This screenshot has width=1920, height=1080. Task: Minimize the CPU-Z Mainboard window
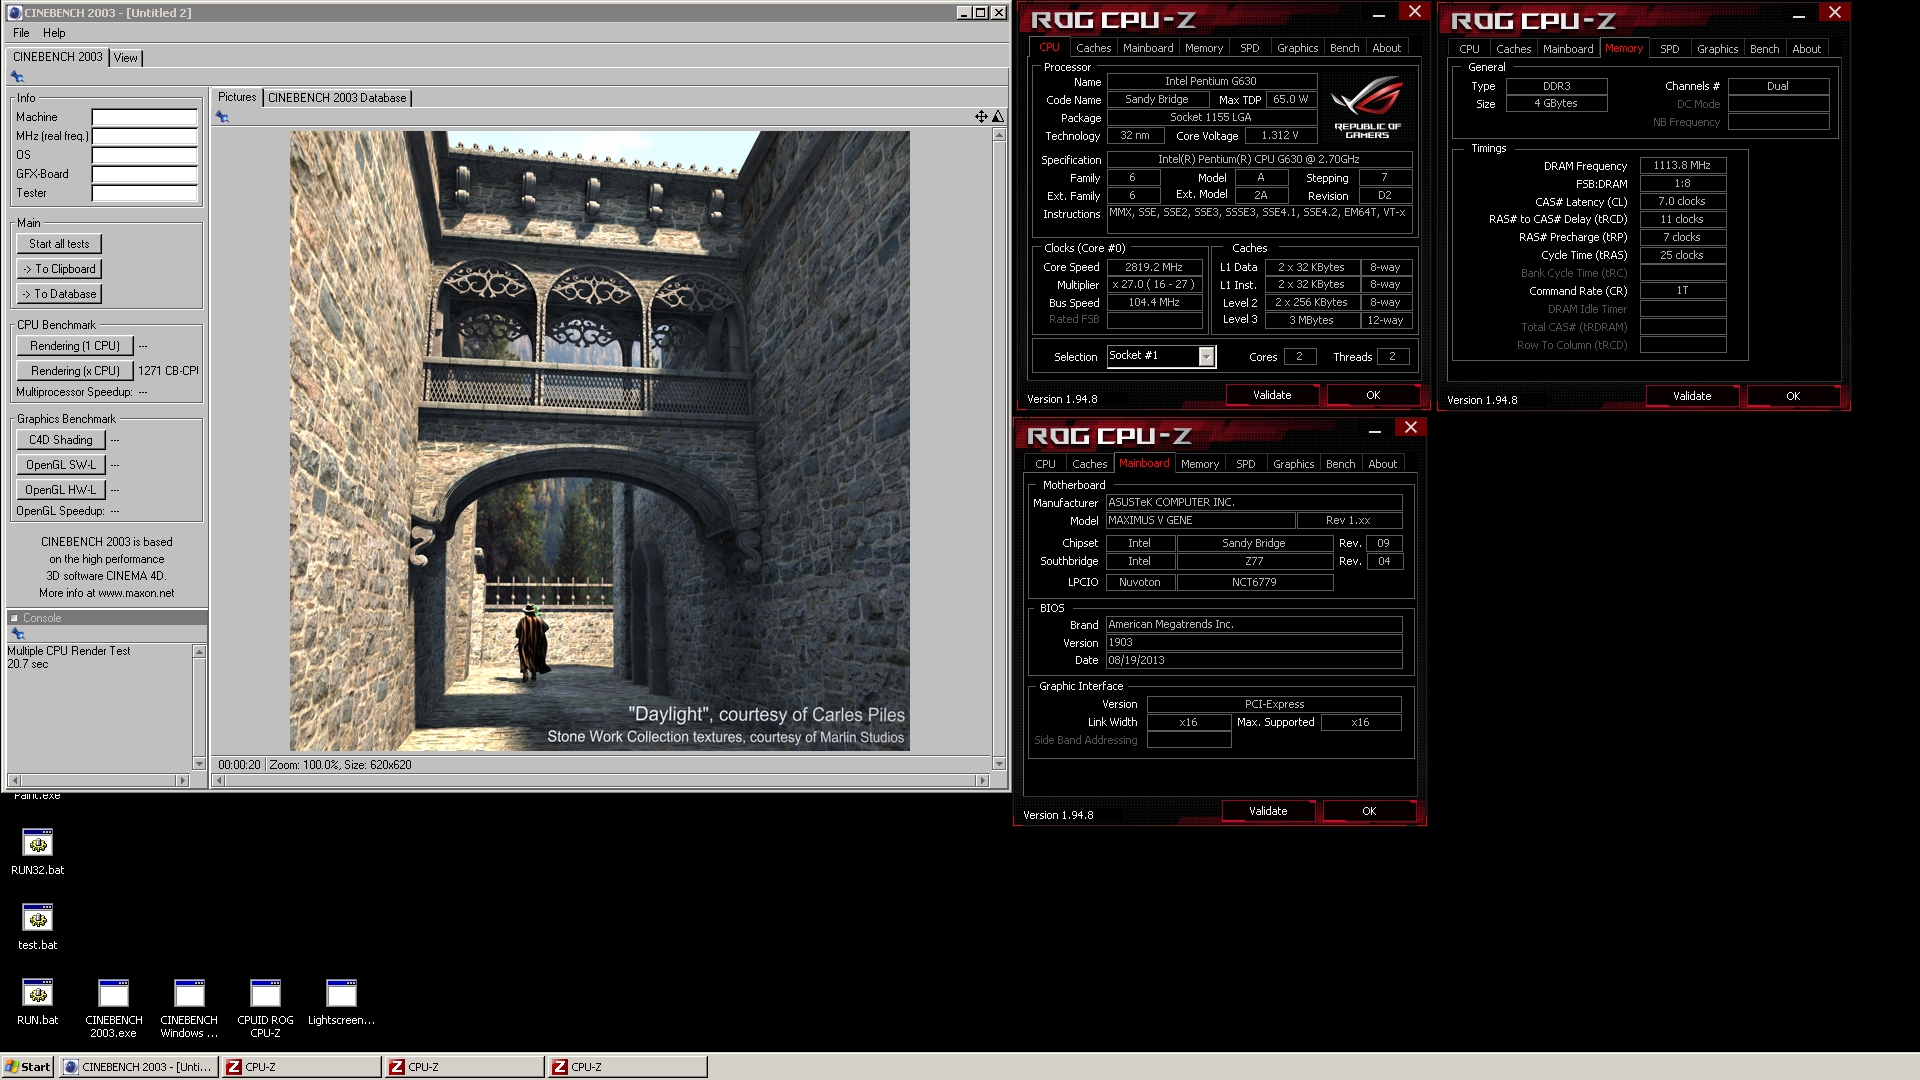(x=1375, y=430)
